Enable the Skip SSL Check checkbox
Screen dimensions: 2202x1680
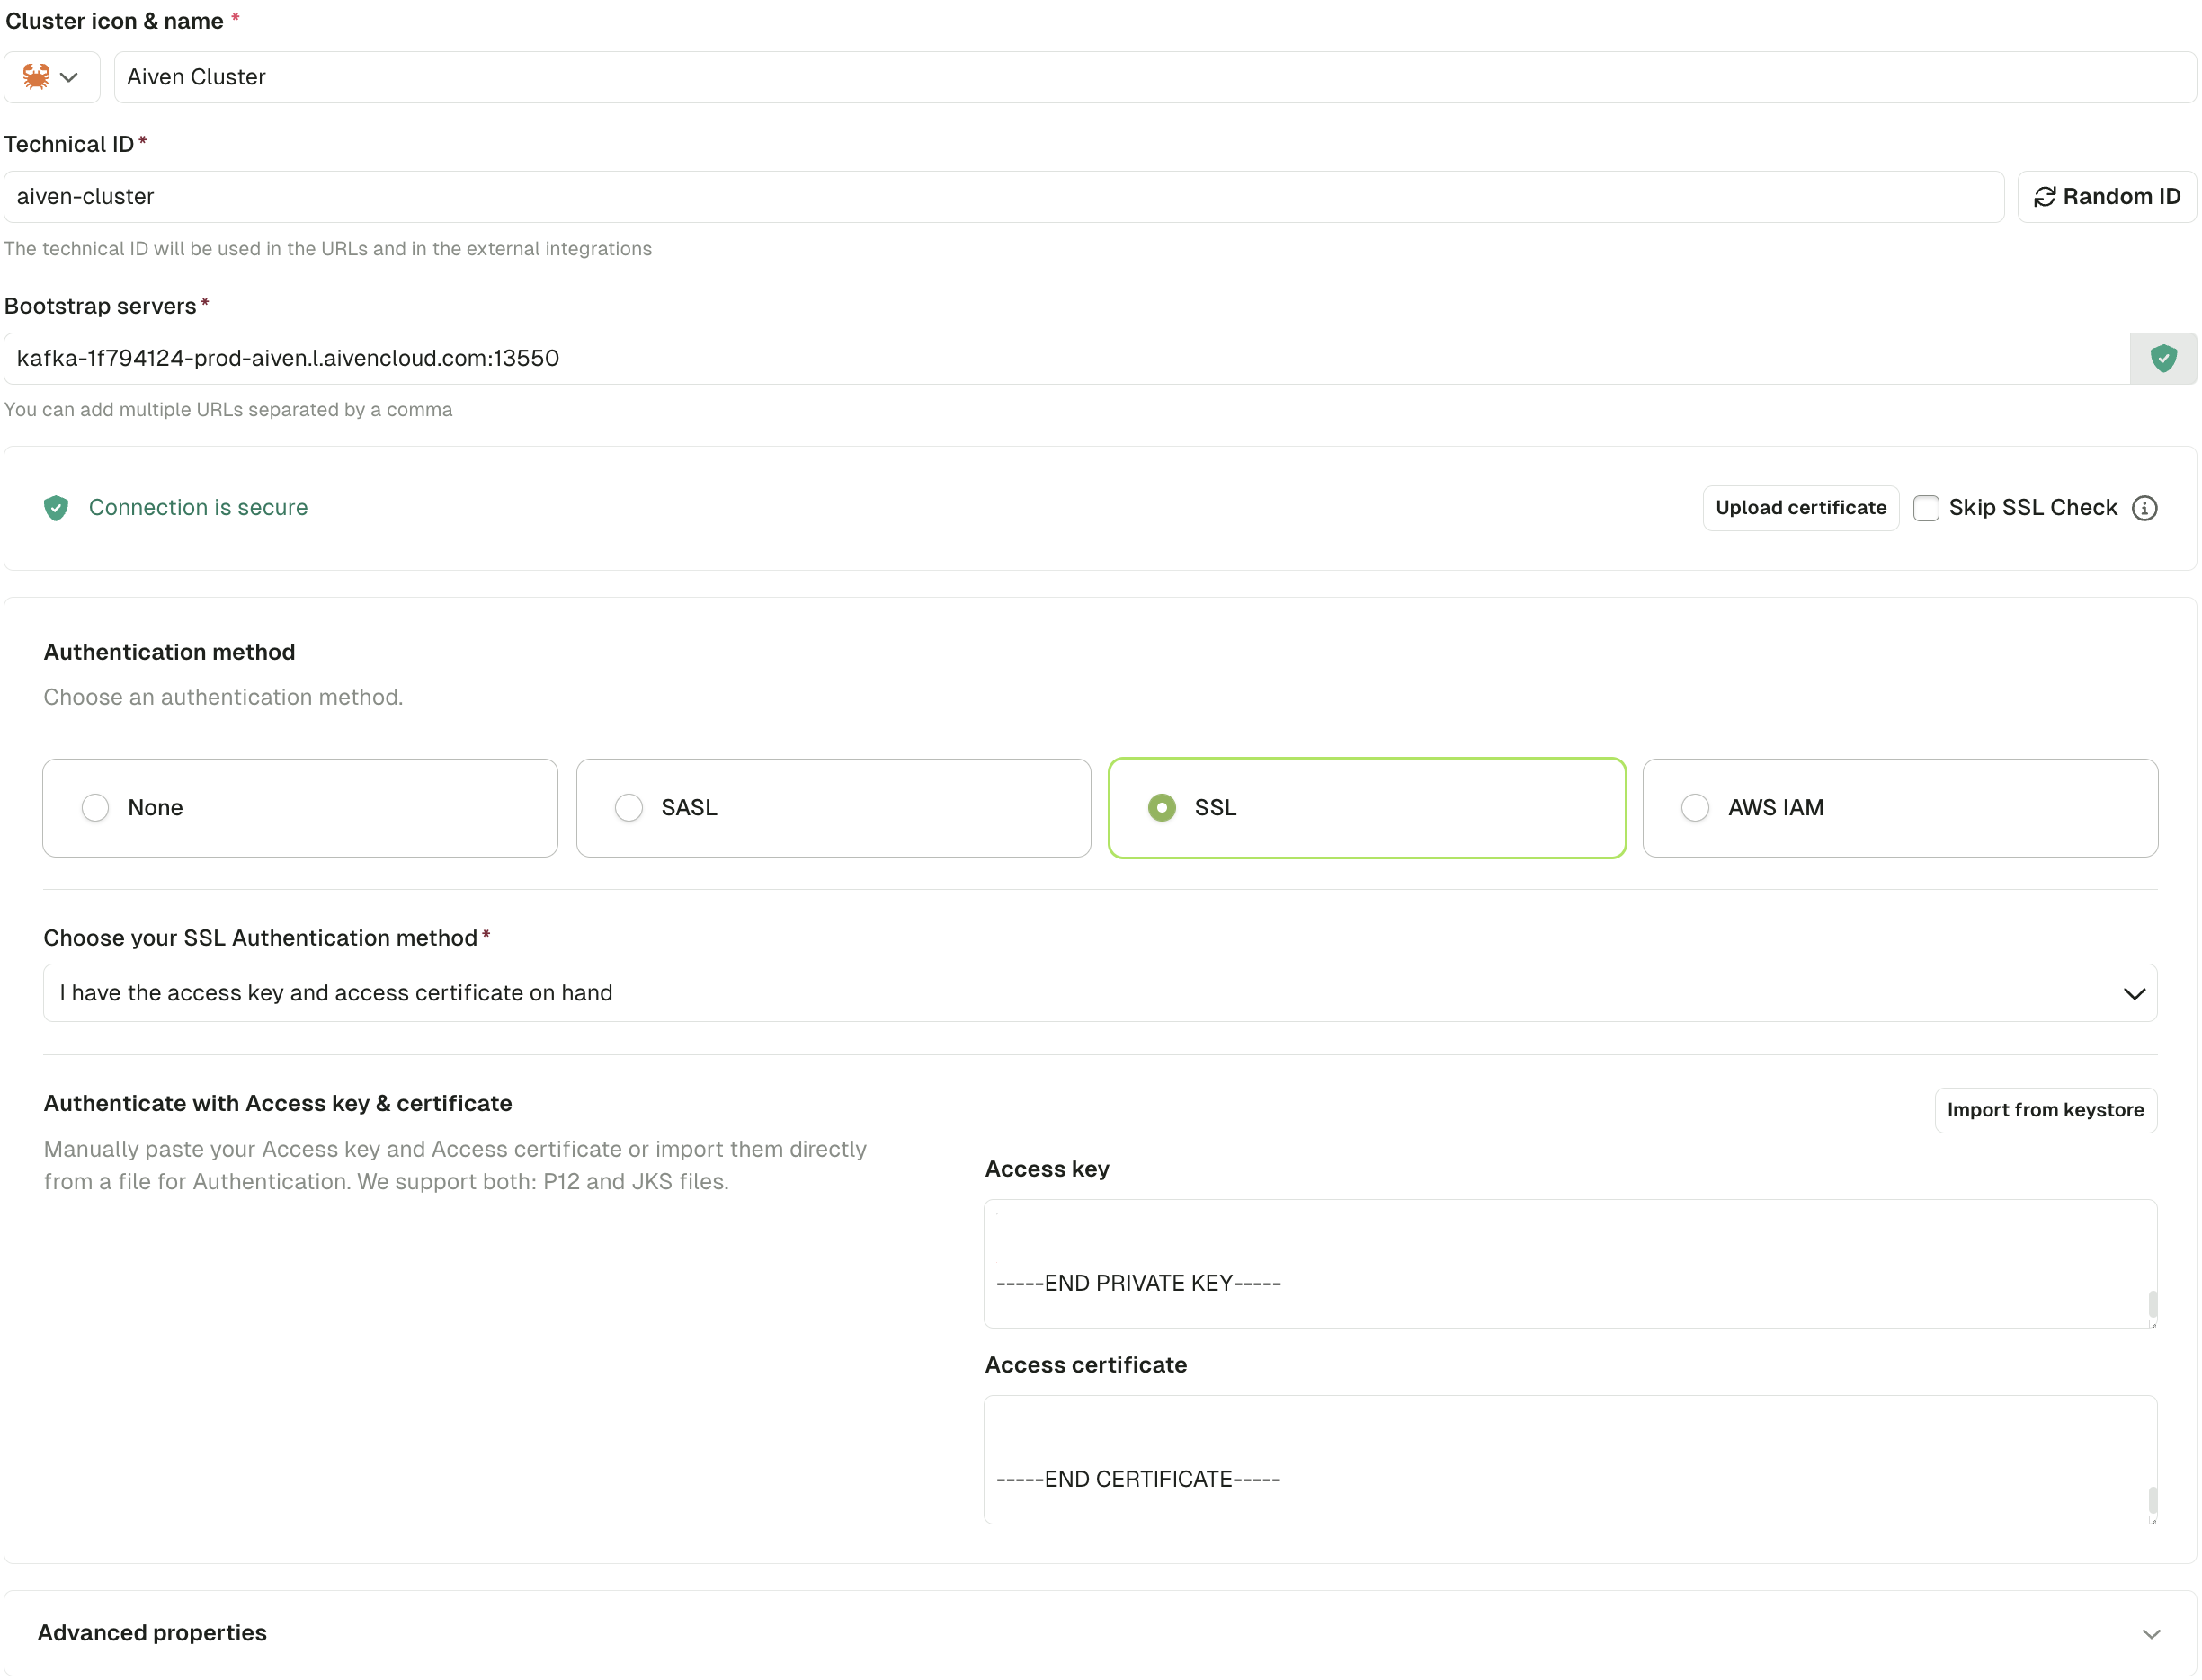1925,508
